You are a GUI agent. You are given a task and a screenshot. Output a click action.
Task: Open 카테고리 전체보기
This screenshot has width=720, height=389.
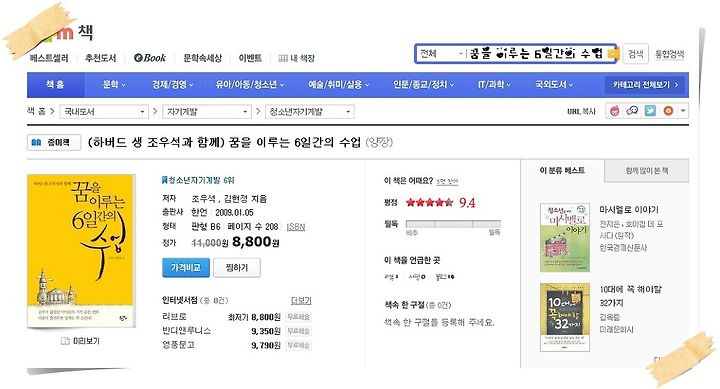pyautogui.click(x=645, y=85)
